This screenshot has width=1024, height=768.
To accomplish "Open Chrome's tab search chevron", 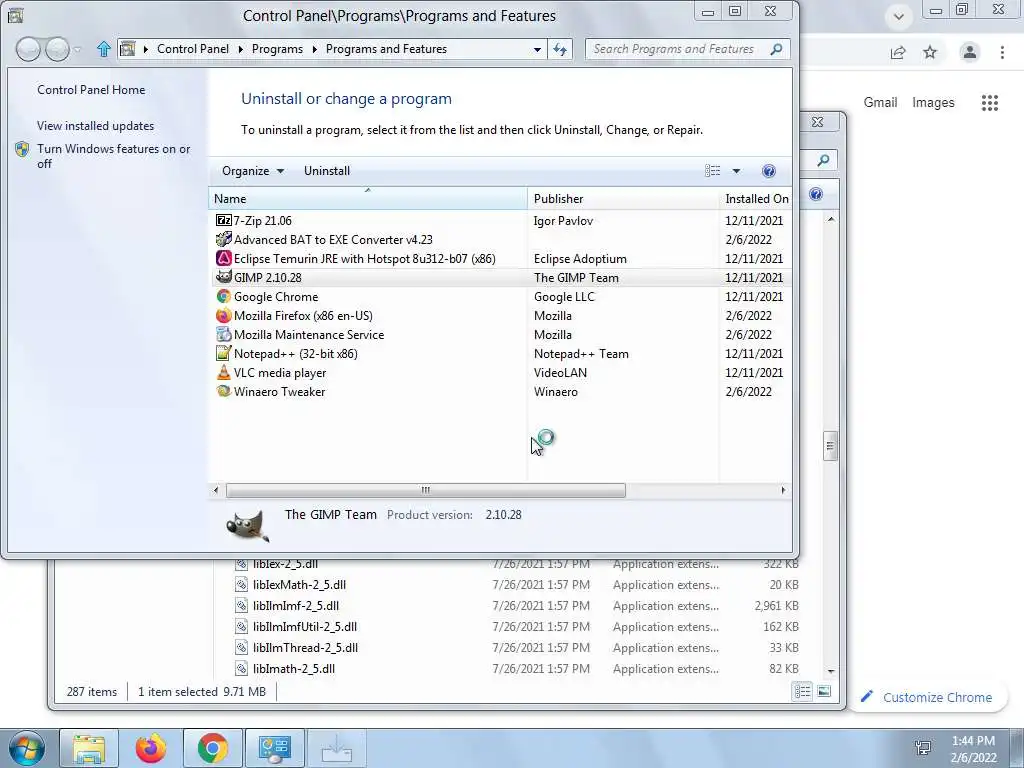I will pyautogui.click(x=899, y=17).
